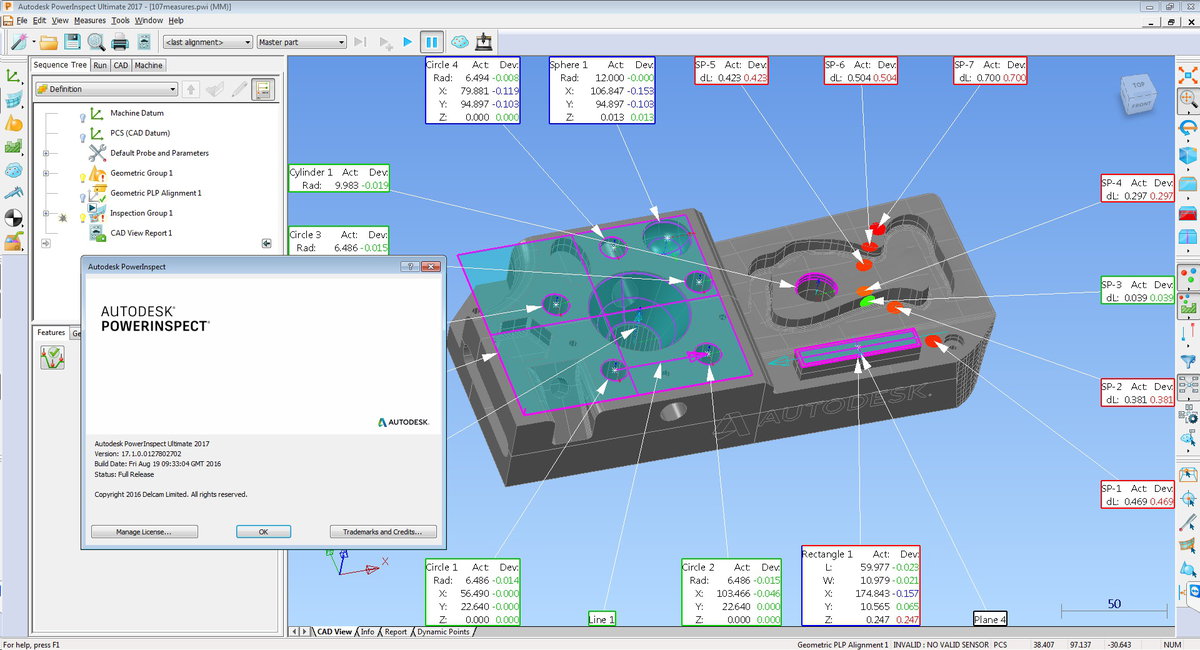Select the caliper icon in left toolbar
The height and width of the screenshot is (650, 1200).
13,193
